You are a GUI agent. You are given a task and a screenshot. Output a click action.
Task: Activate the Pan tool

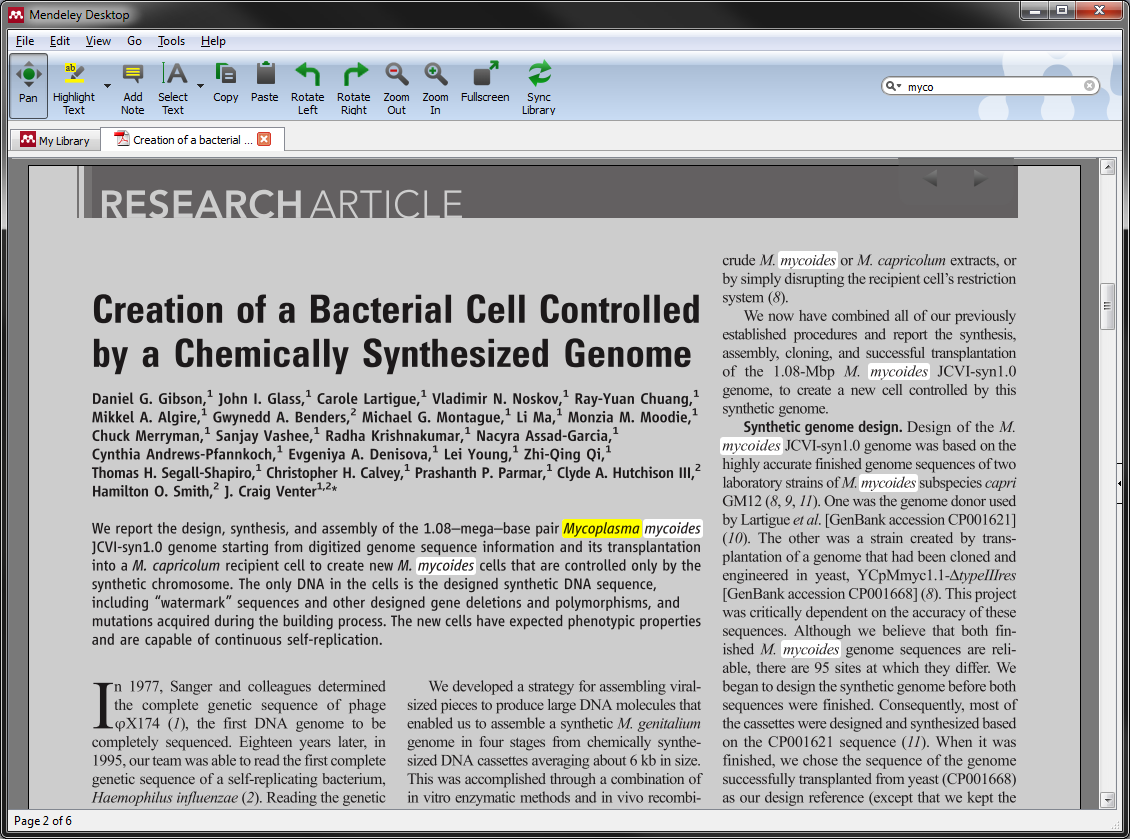click(x=29, y=86)
